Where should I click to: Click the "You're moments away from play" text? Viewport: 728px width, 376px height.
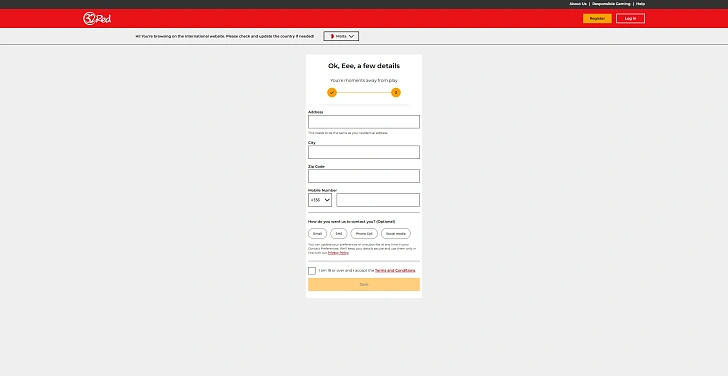point(364,80)
